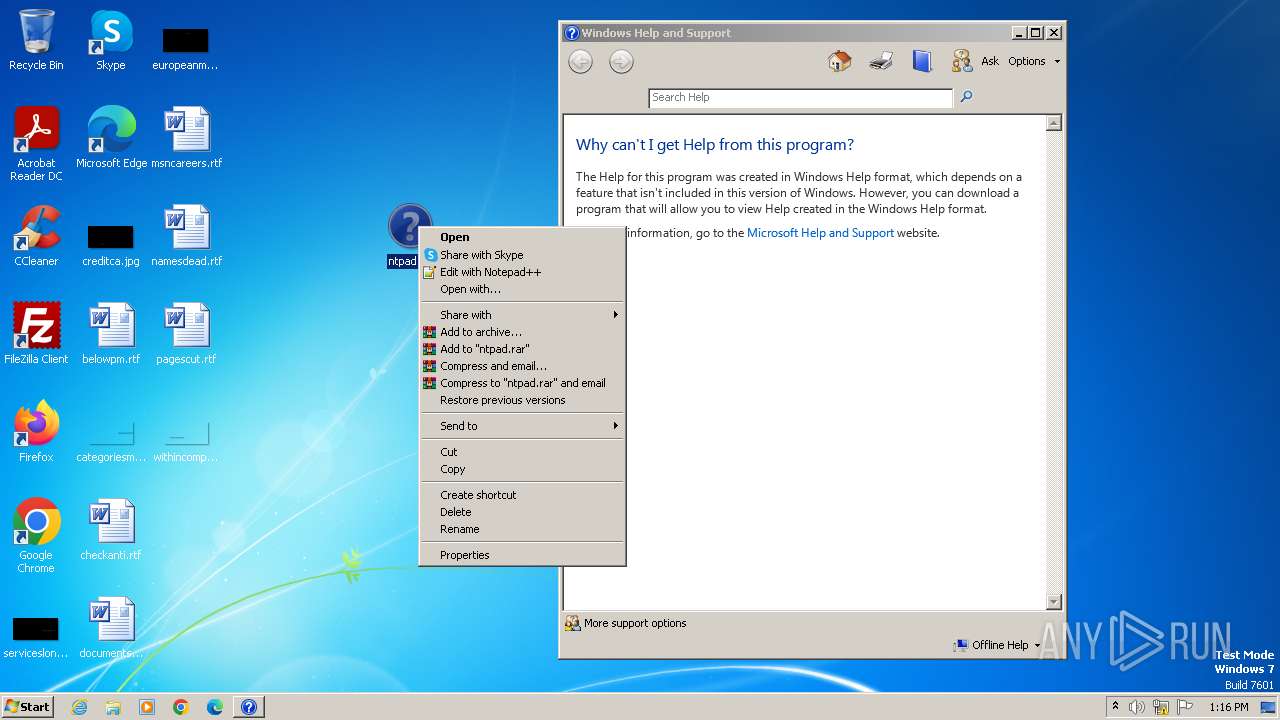This screenshot has height=720, width=1280.
Task: Choose Rename from context menu
Action: (x=522, y=529)
